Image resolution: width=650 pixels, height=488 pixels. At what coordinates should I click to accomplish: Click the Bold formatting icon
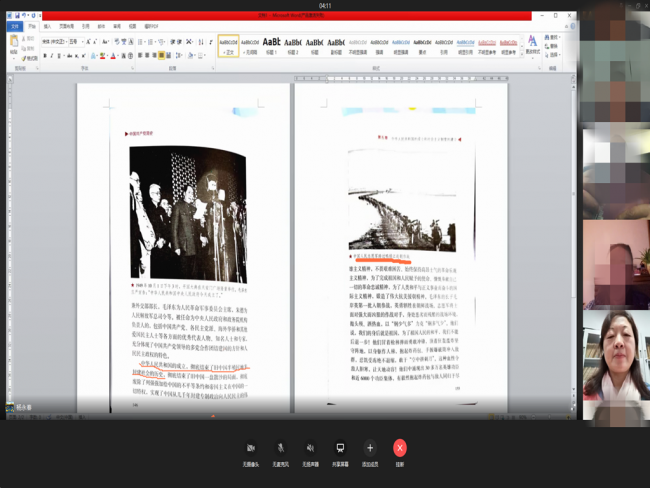(x=45, y=56)
